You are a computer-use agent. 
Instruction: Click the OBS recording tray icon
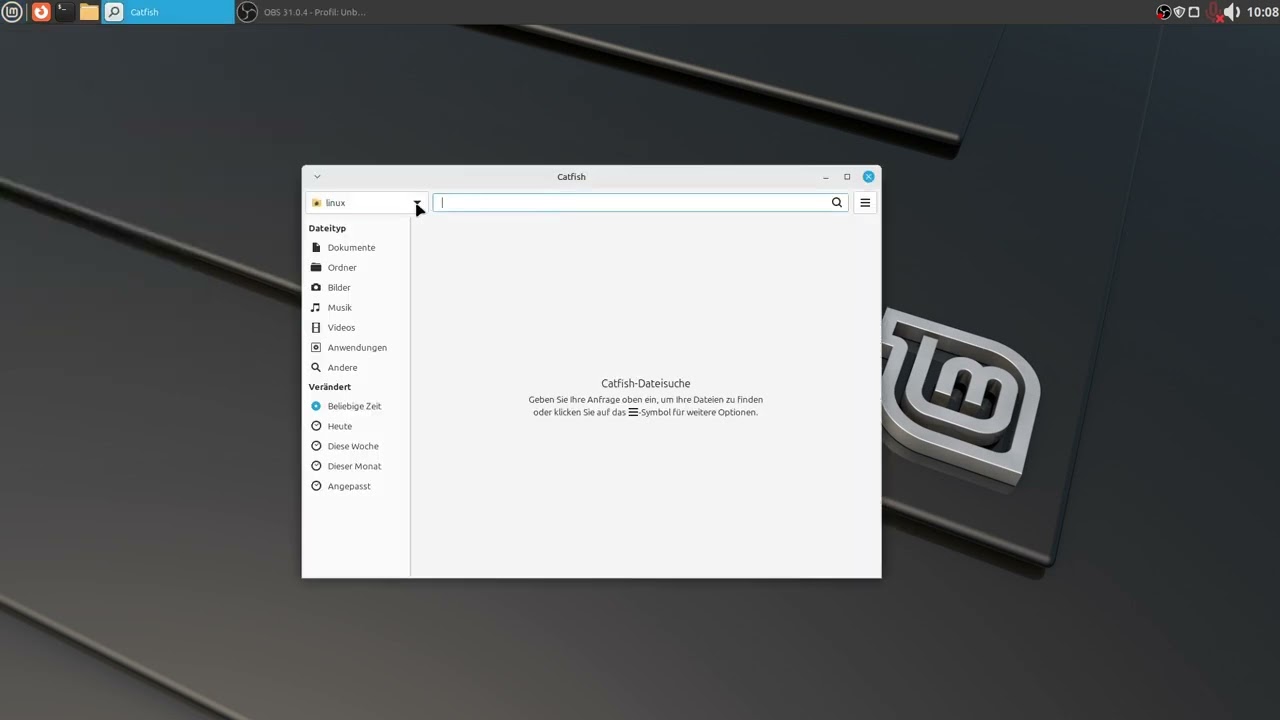pos(1163,12)
